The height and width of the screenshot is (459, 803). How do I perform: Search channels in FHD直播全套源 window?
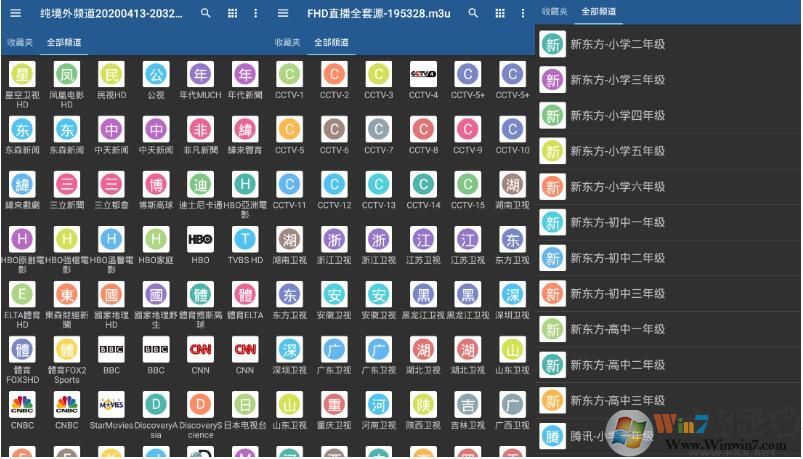tap(473, 13)
